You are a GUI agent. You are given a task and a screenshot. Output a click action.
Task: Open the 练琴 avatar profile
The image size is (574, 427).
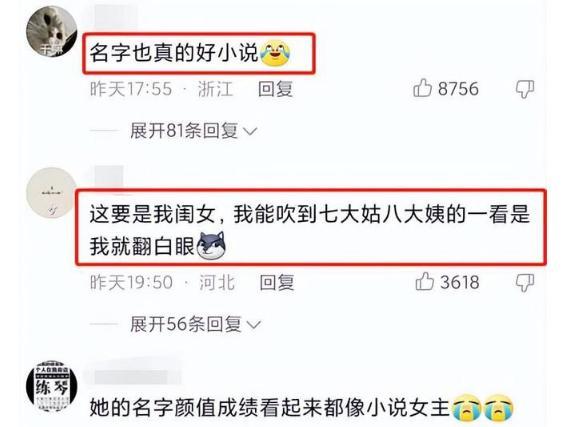(x=52, y=386)
